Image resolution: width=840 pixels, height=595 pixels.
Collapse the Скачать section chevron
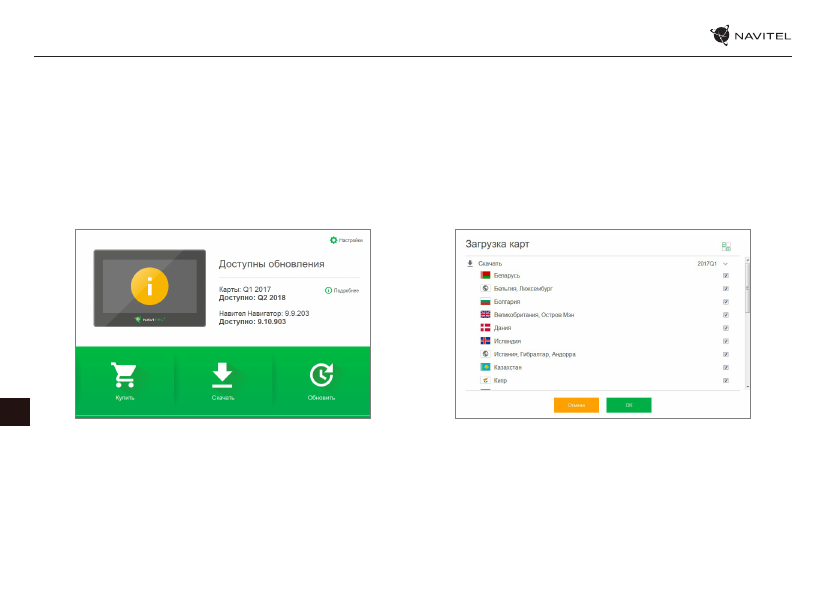tap(726, 263)
